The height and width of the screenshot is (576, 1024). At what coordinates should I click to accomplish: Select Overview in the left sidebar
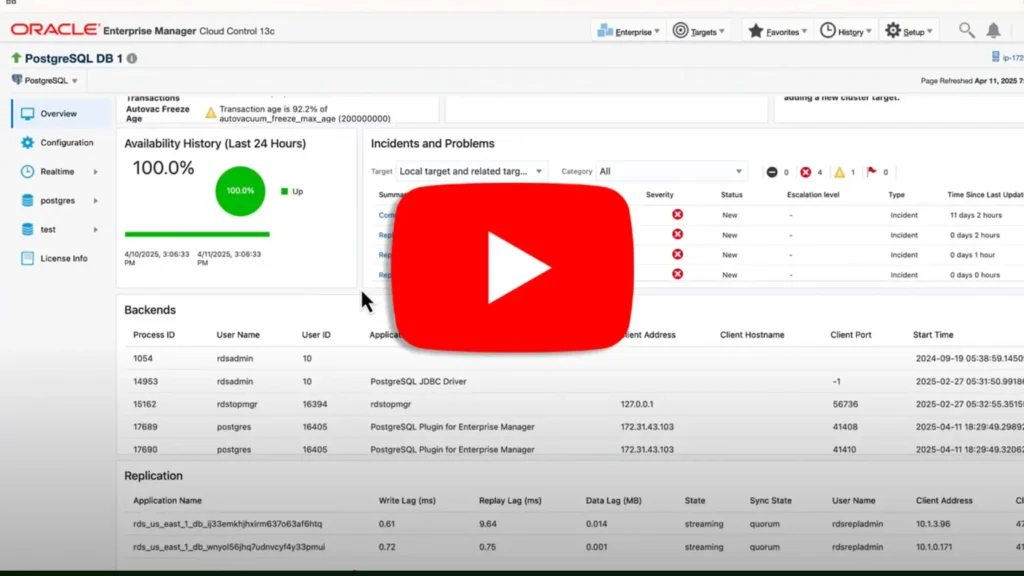[x=58, y=114]
